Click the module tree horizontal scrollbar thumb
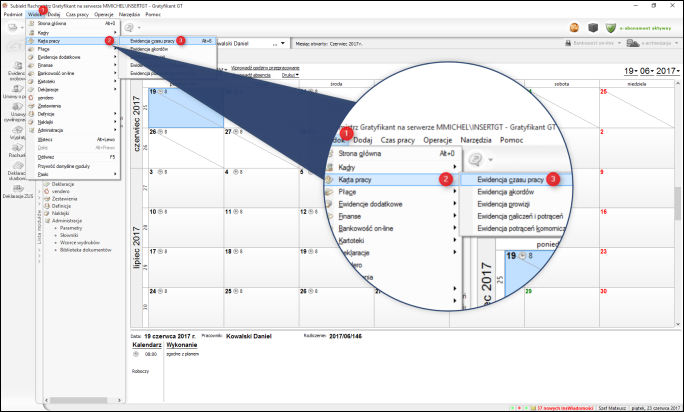This screenshot has height=412, width=684. [79, 400]
